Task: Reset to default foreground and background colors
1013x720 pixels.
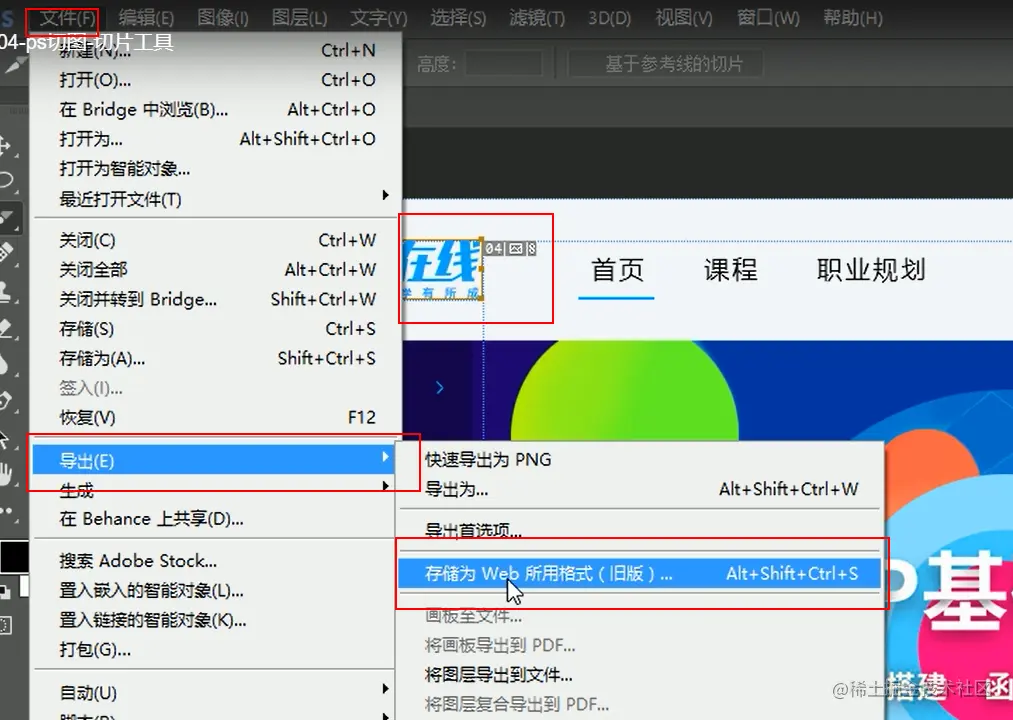Action: click(x=5, y=591)
